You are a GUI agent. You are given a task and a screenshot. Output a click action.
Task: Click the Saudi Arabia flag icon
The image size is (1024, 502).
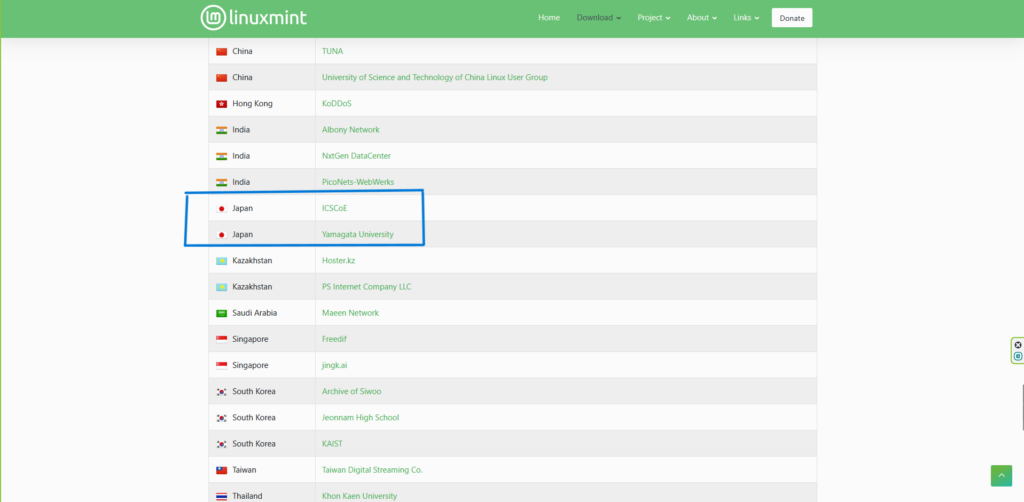pos(221,313)
